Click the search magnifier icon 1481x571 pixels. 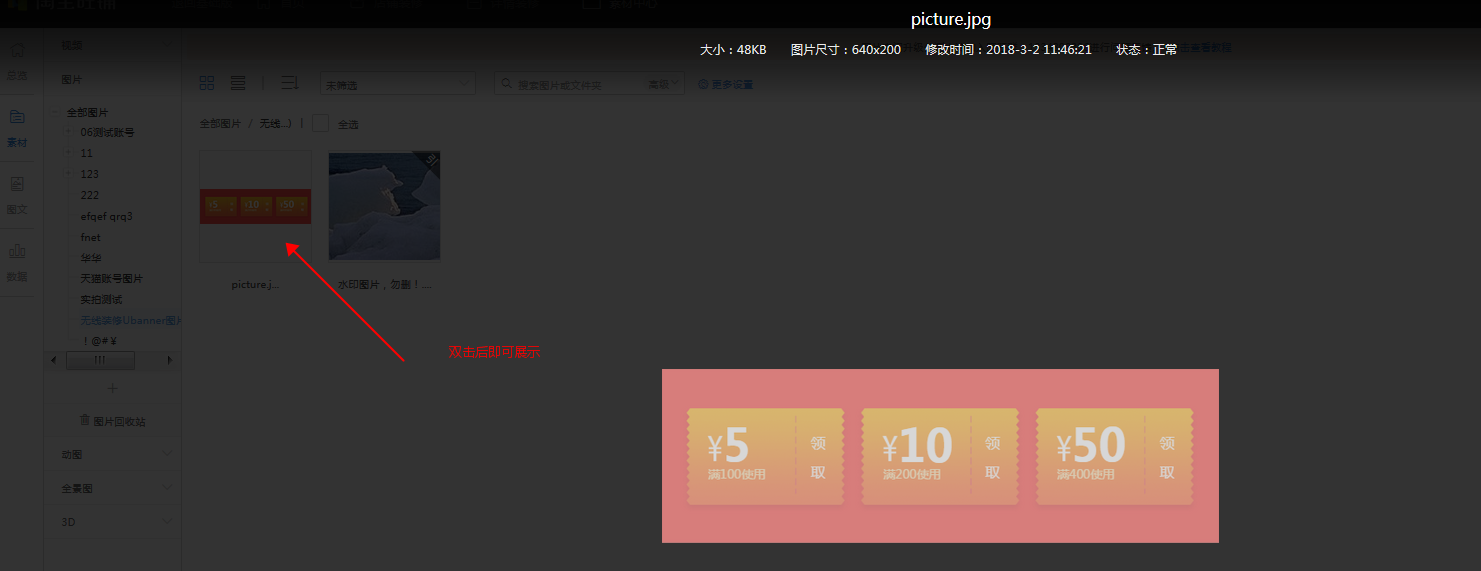coord(508,85)
